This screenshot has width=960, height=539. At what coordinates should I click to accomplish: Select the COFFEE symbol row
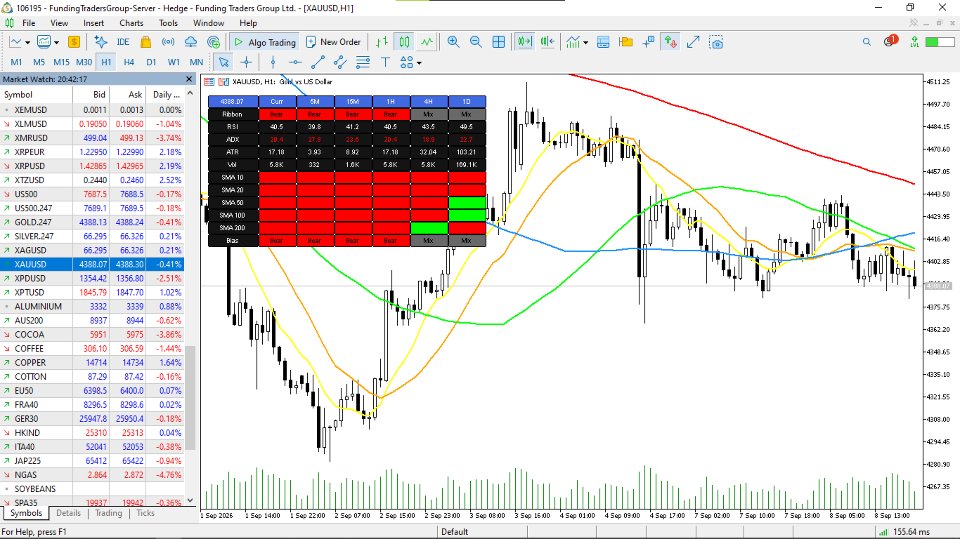point(92,349)
